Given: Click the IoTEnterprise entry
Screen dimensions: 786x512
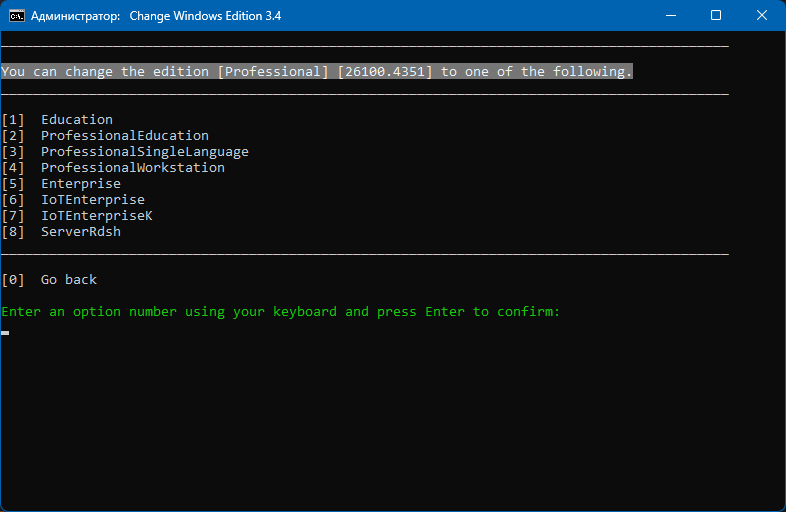Looking at the screenshot, I should 93,200.
